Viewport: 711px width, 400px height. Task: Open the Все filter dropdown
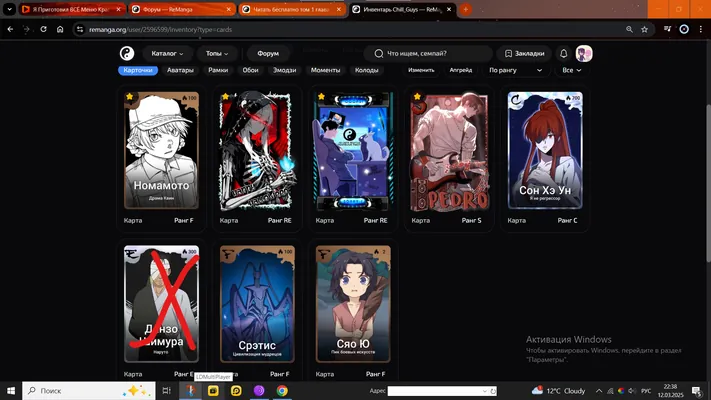point(571,70)
